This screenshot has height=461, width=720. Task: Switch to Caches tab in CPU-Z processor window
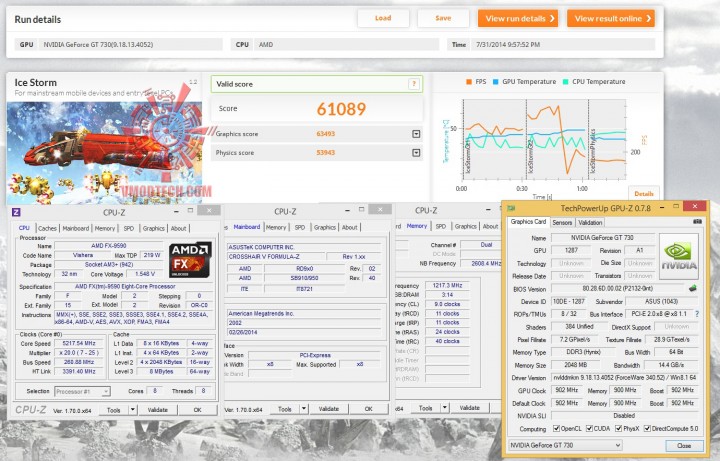pyautogui.click(x=47, y=228)
